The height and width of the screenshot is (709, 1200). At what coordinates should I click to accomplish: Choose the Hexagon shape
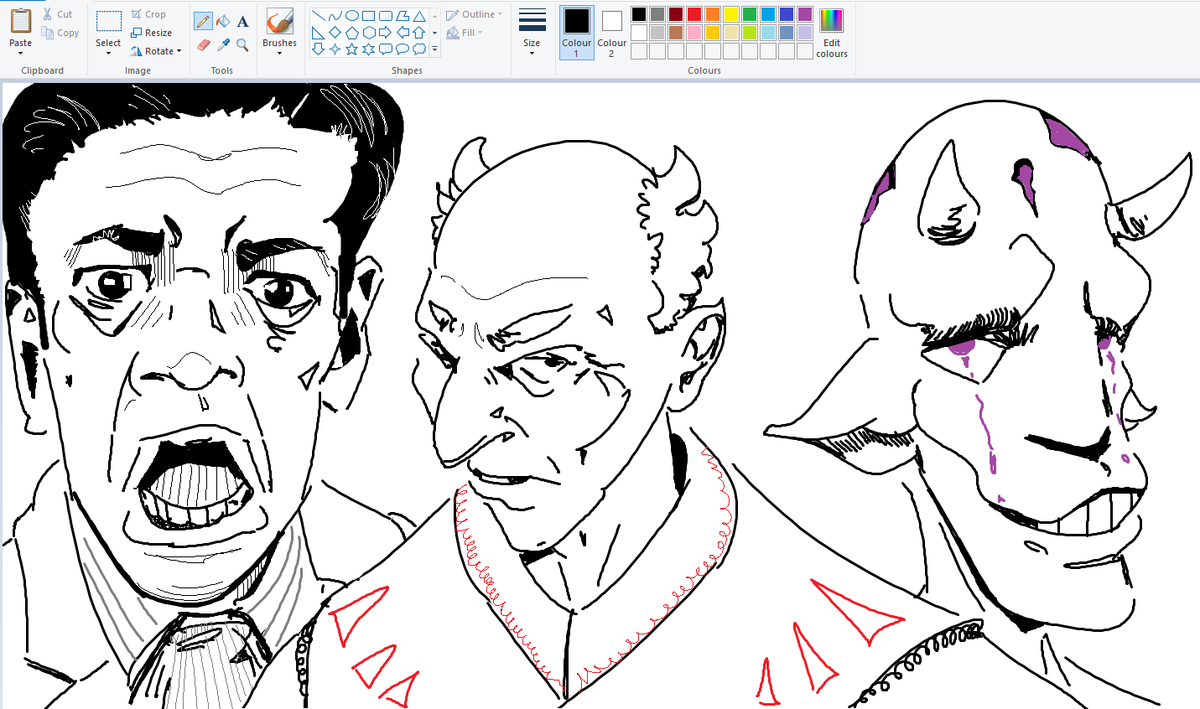coord(368,32)
